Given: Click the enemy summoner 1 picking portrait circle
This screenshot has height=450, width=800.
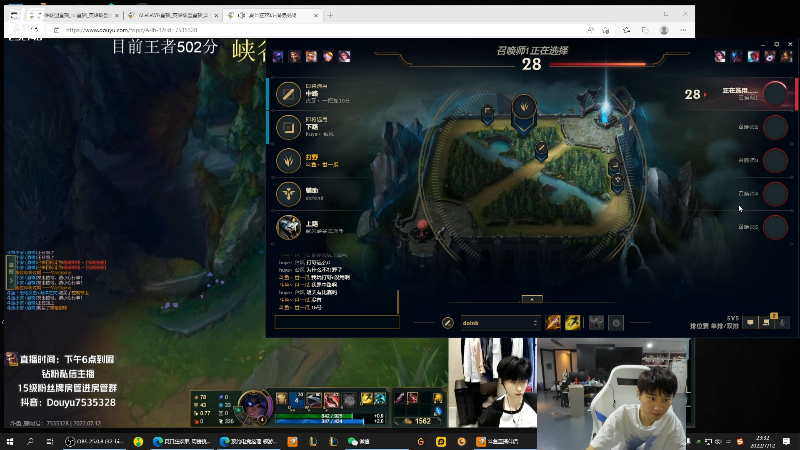Looking at the screenshot, I should click(776, 94).
